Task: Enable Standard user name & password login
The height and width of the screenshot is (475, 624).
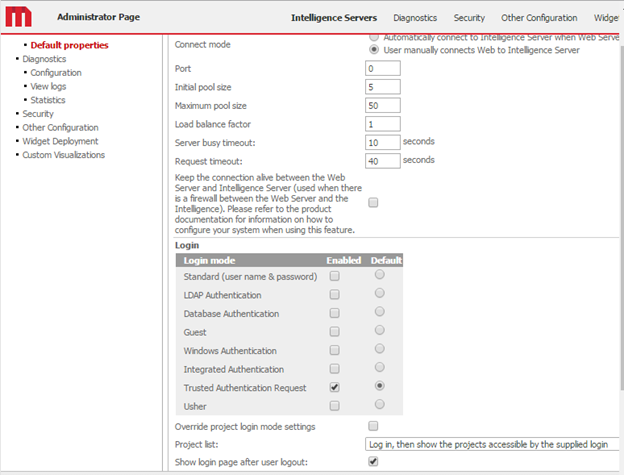Action: click(335, 276)
